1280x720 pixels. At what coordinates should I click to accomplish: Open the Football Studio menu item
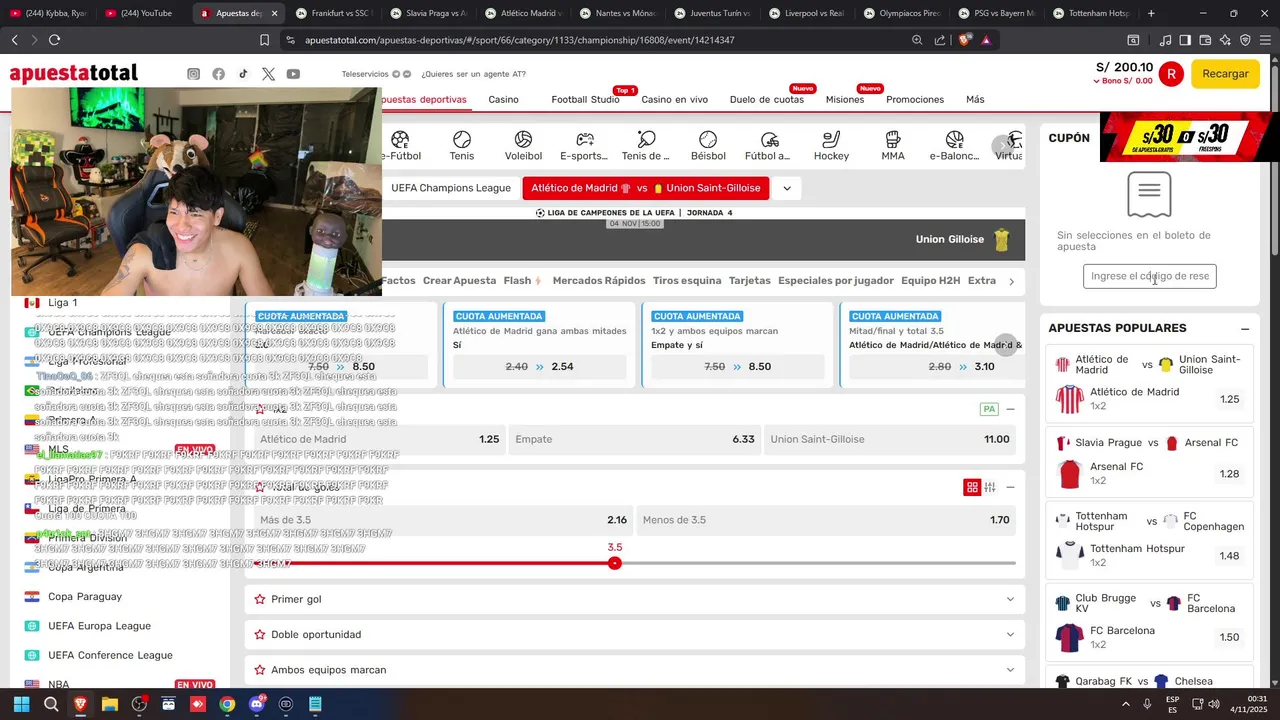(585, 100)
